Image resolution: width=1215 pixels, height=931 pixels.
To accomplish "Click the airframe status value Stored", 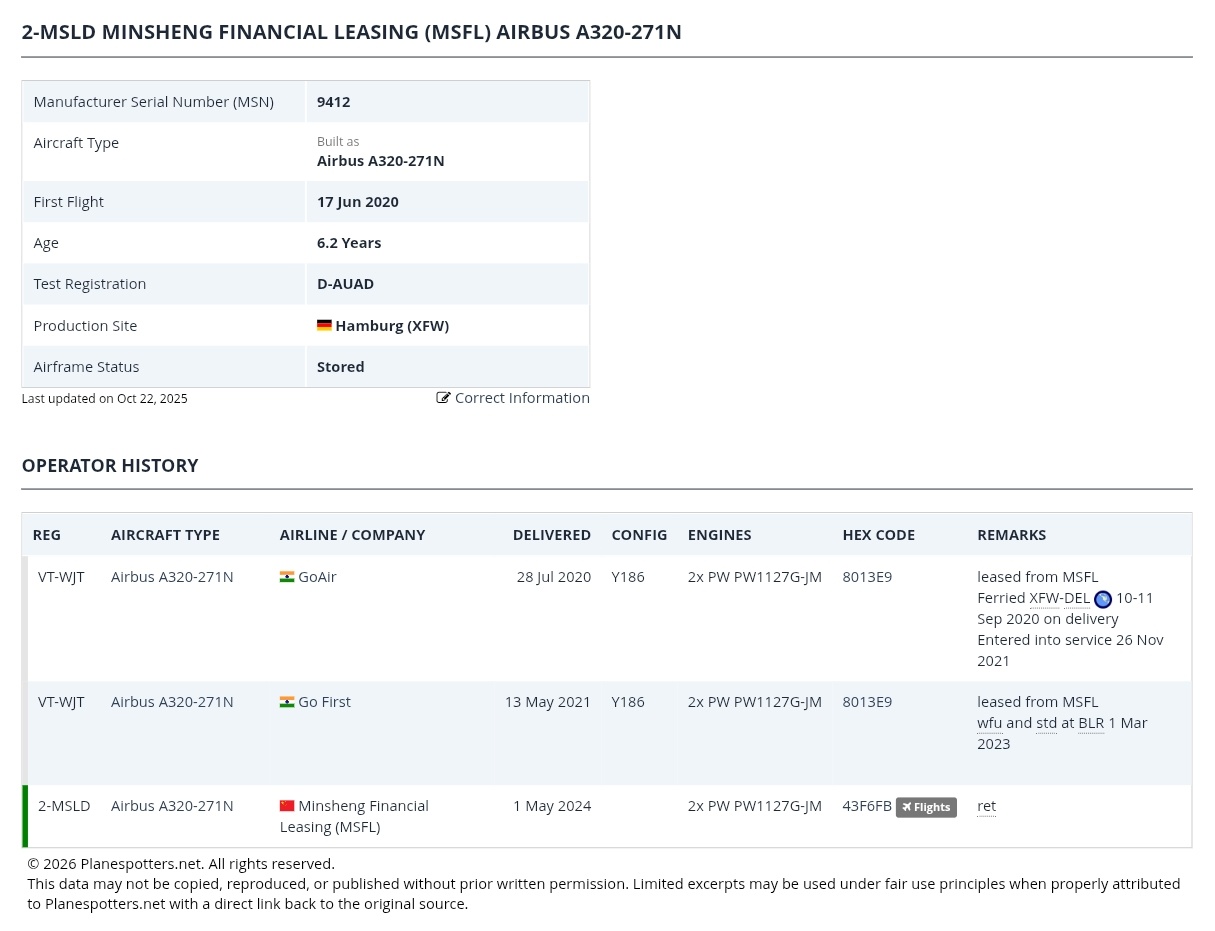I will pyautogui.click(x=340, y=367).
